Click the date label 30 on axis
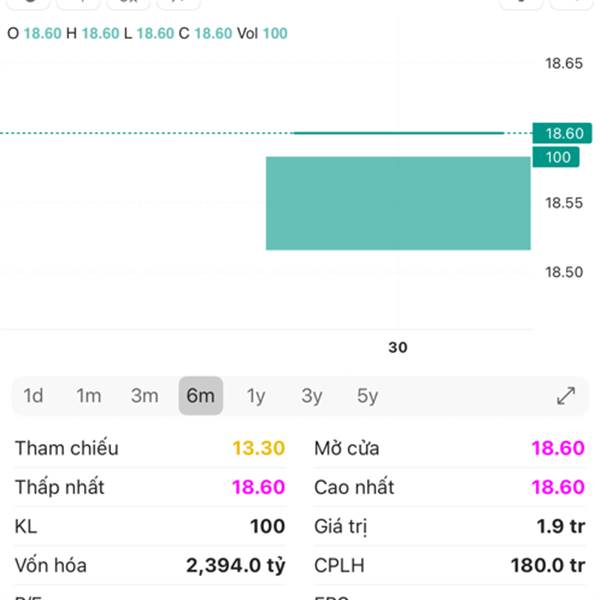 [x=398, y=348]
